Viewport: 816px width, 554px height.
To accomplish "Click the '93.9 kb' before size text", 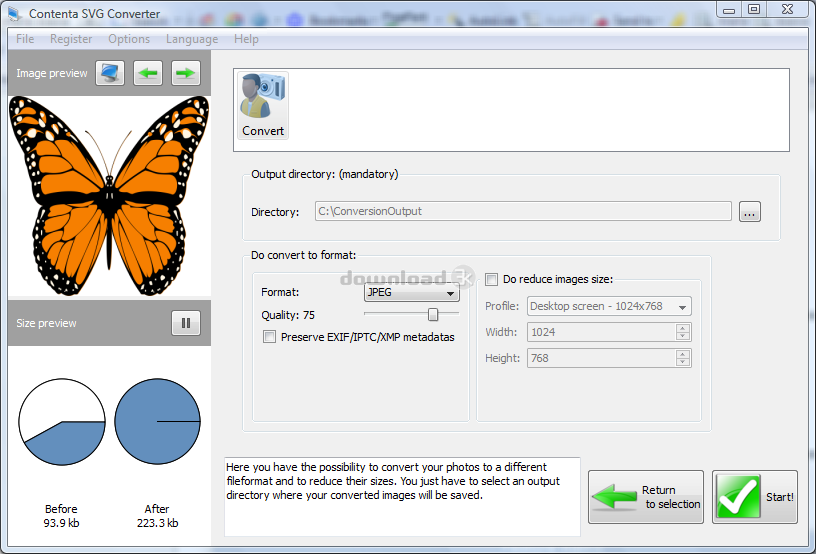I will (61, 523).
